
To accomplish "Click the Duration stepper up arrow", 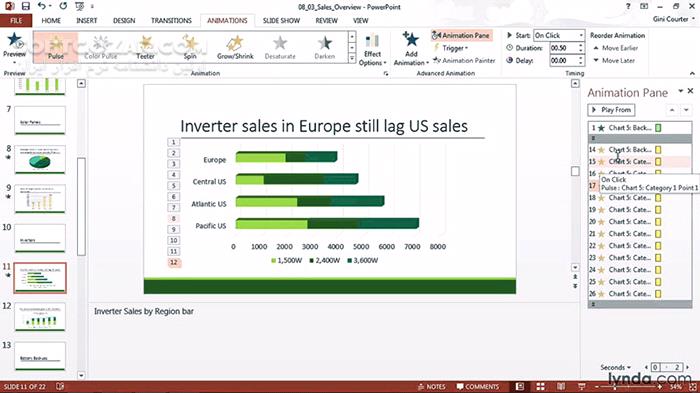I will 581,45.
